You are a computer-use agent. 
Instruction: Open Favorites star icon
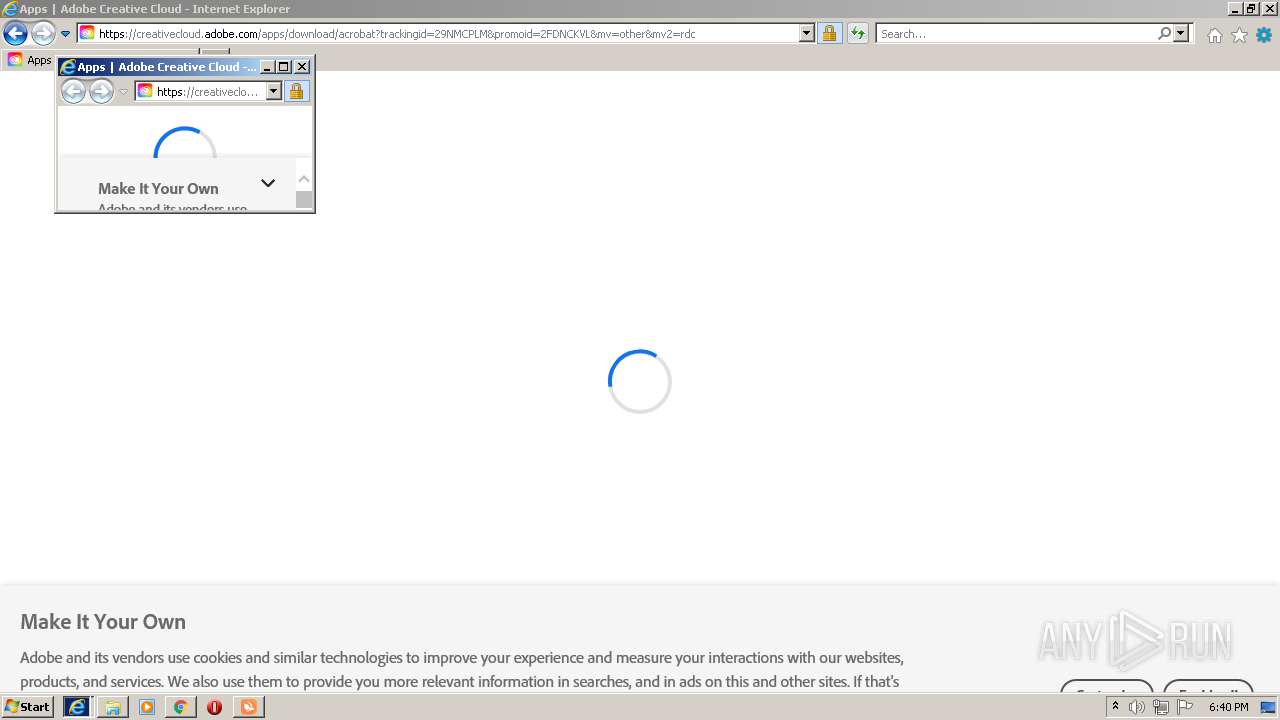1239,35
